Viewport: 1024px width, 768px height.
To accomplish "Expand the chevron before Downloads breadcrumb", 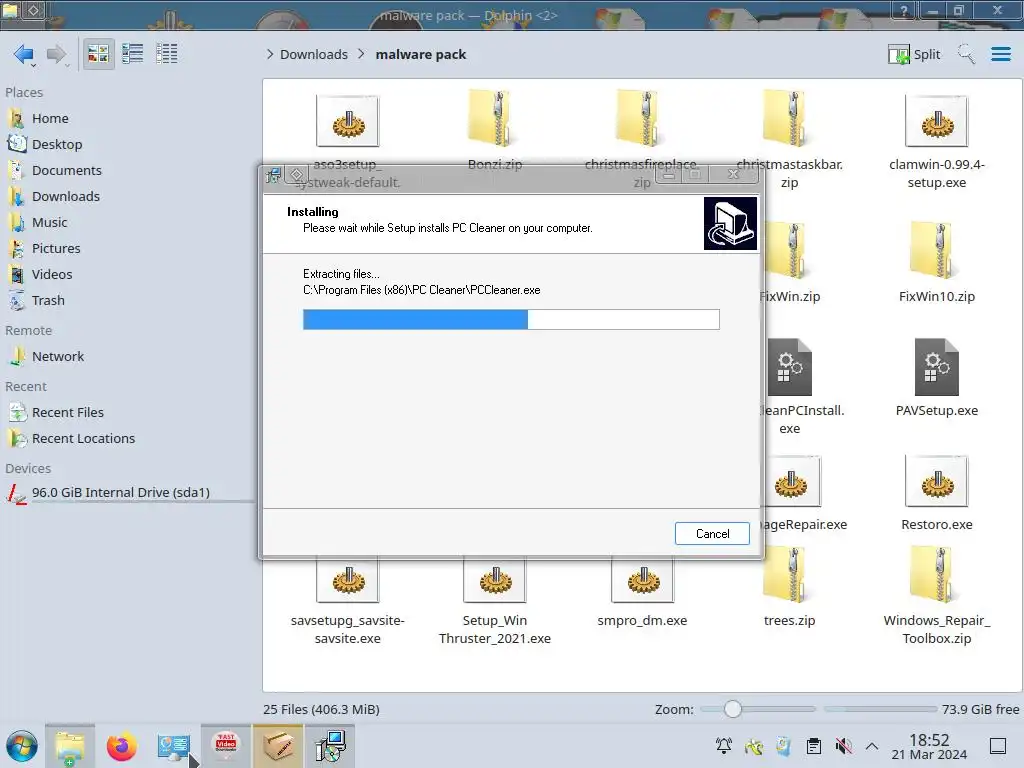I will pyautogui.click(x=270, y=54).
